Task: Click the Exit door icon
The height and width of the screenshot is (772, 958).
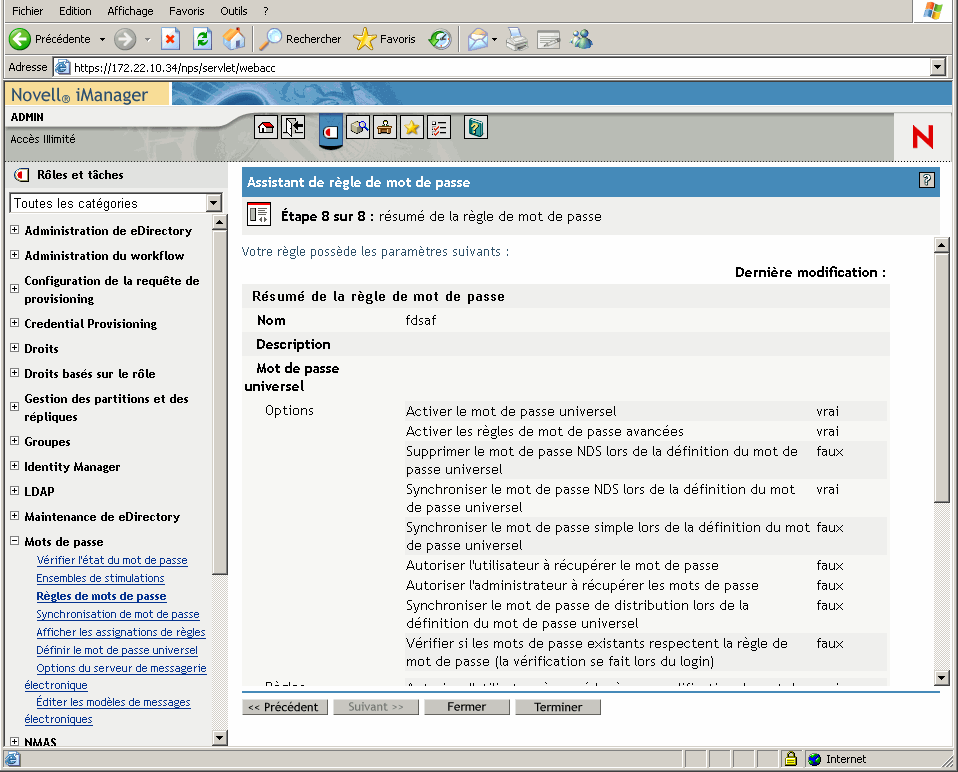Action: point(293,127)
